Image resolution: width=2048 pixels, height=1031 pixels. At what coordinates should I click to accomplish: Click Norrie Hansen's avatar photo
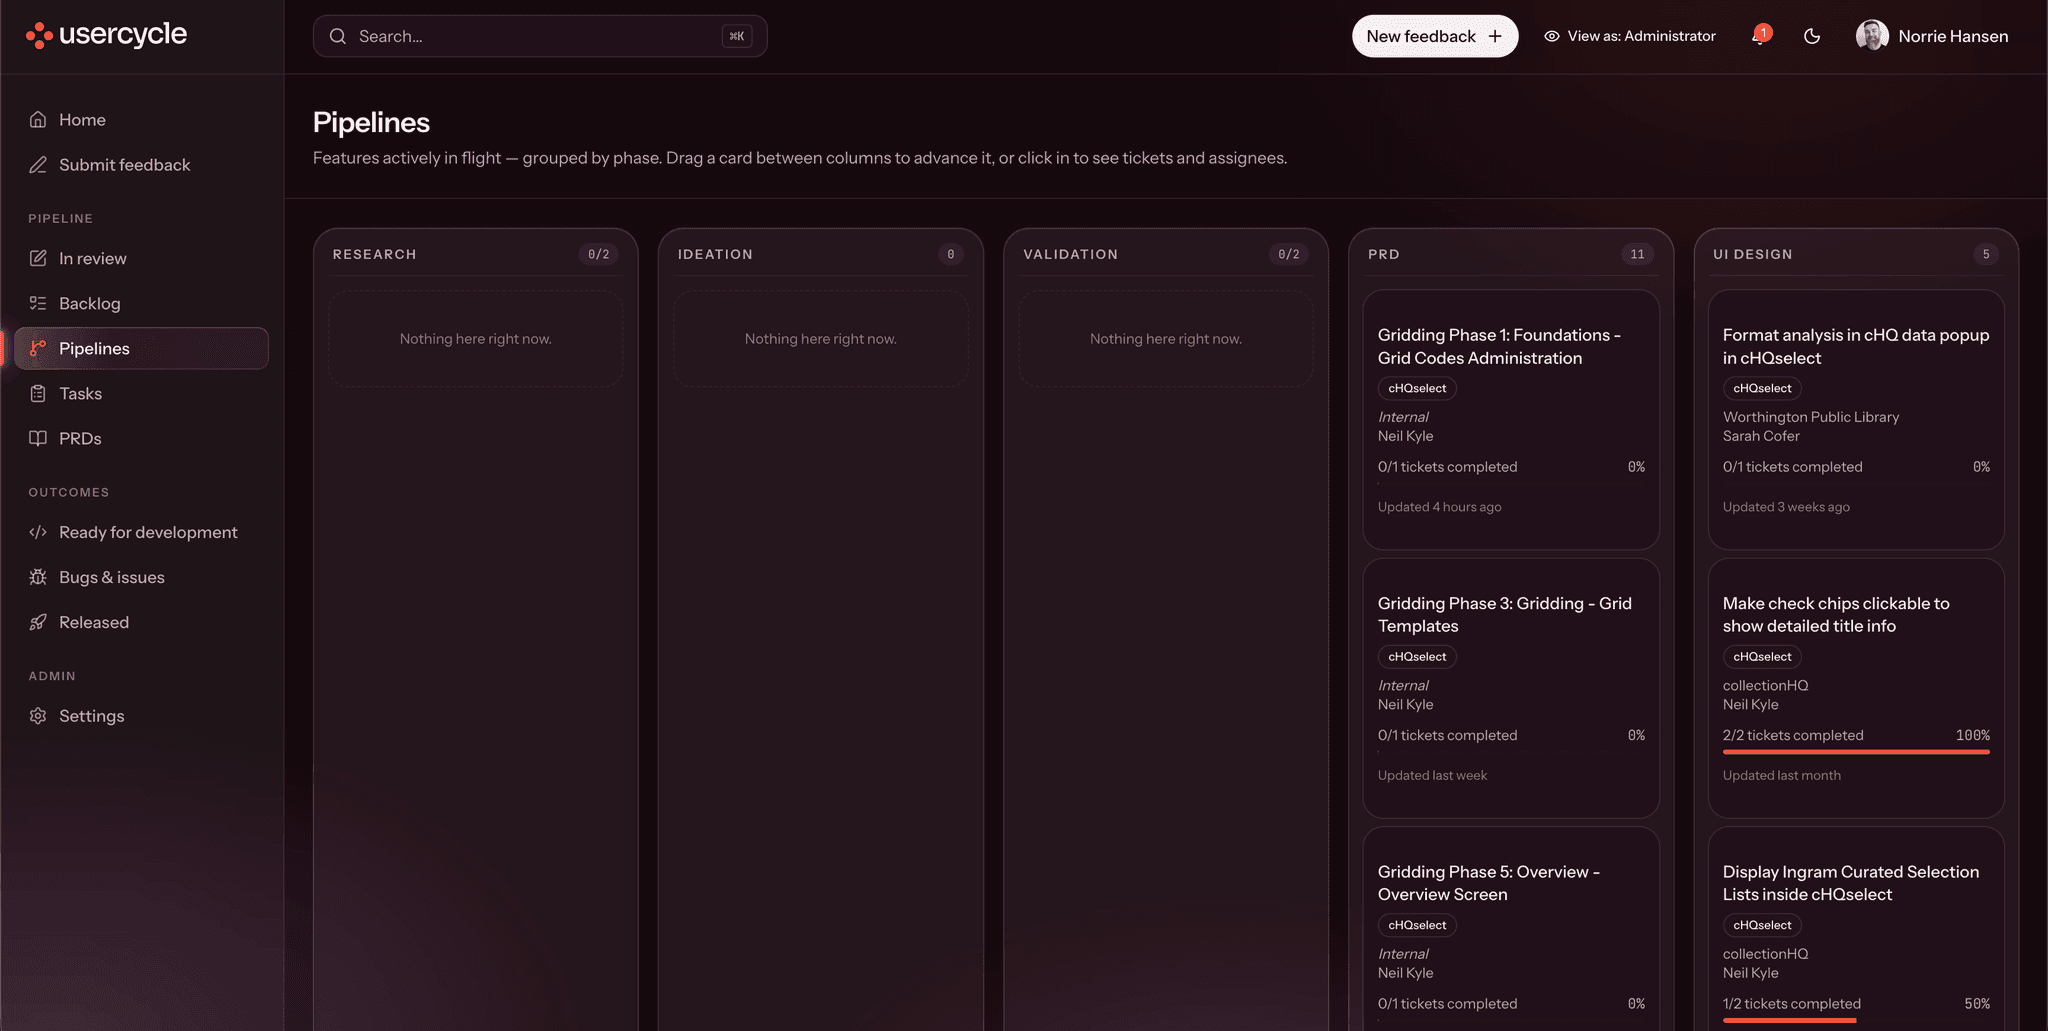pos(1872,36)
